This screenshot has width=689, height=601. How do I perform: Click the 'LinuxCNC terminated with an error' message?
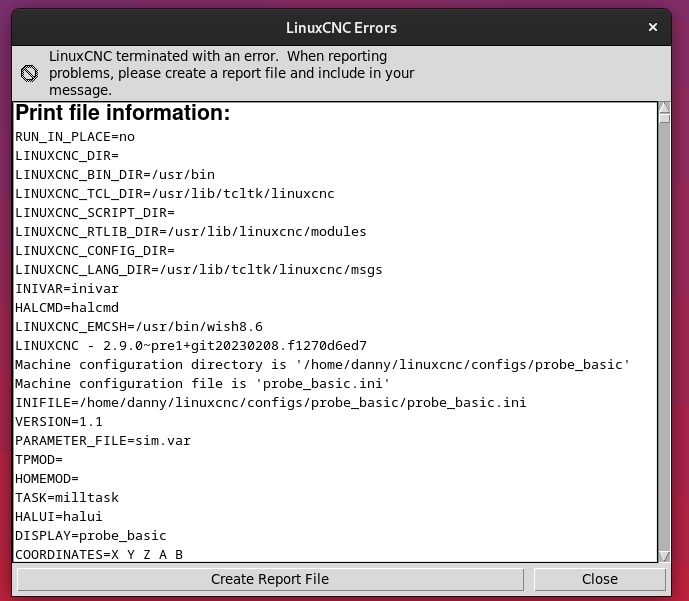[x=231, y=73]
